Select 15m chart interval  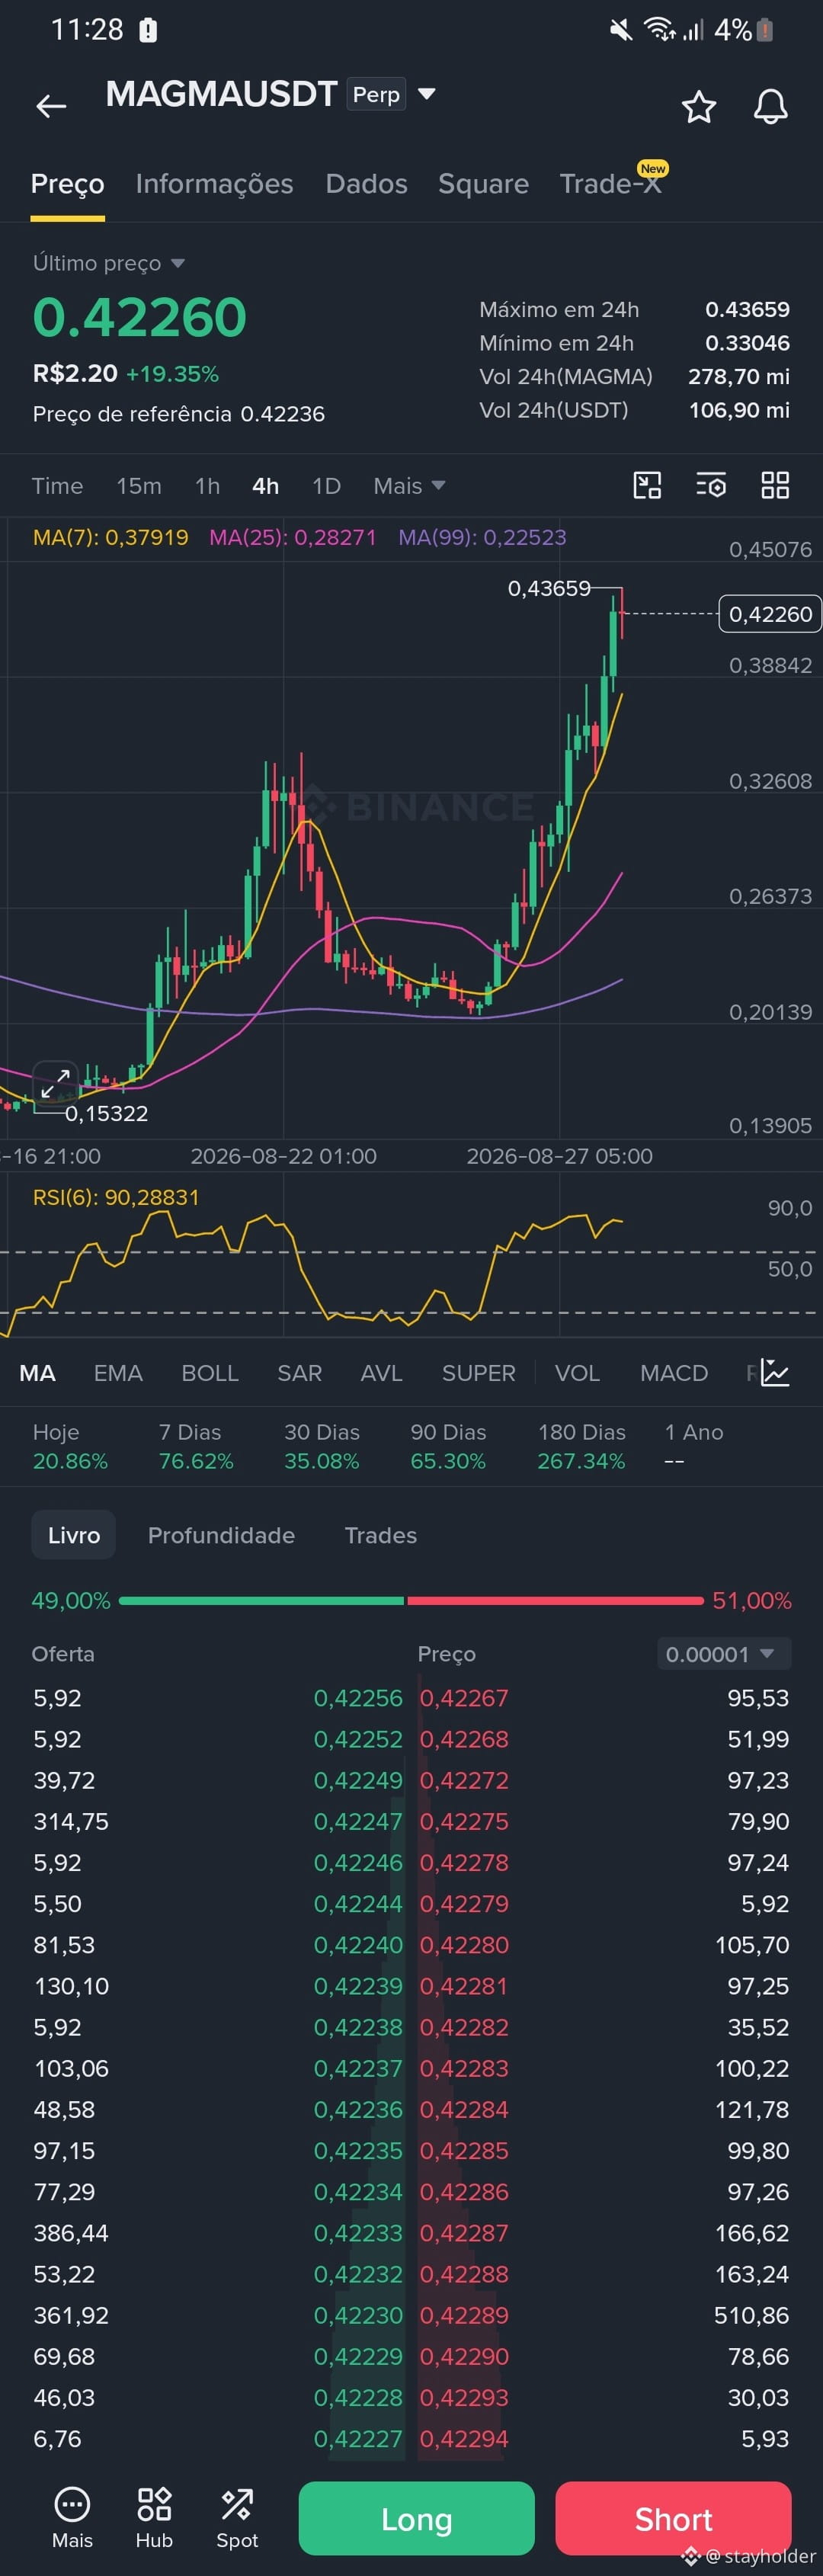point(139,486)
